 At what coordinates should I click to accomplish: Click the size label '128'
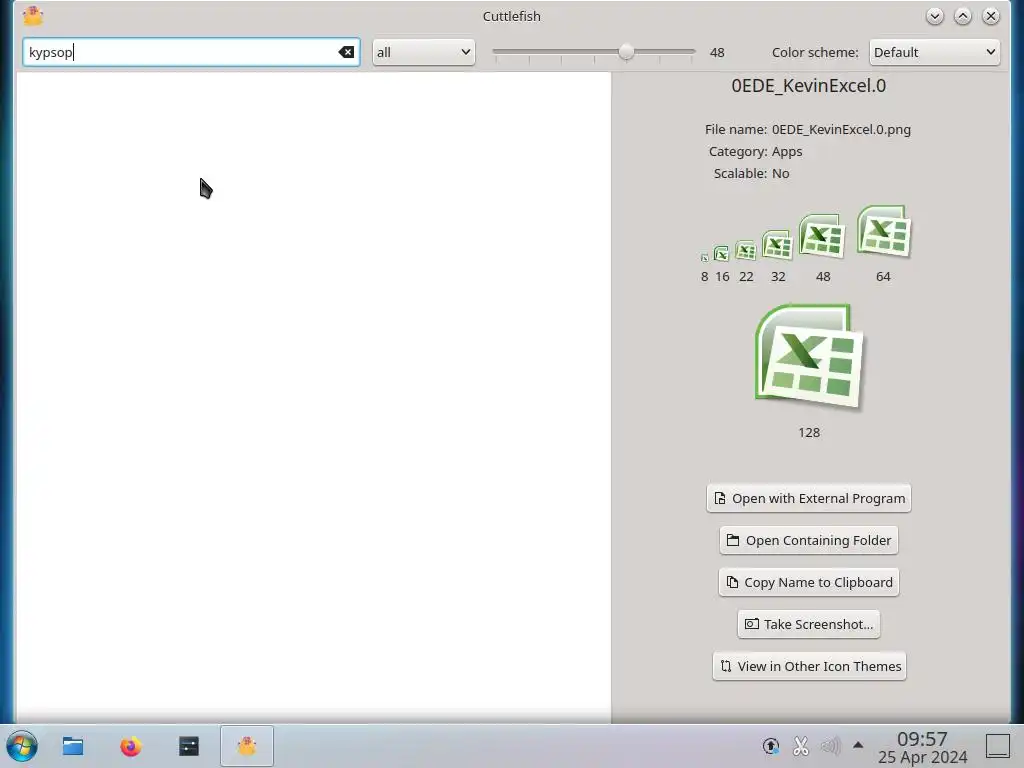pos(808,432)
